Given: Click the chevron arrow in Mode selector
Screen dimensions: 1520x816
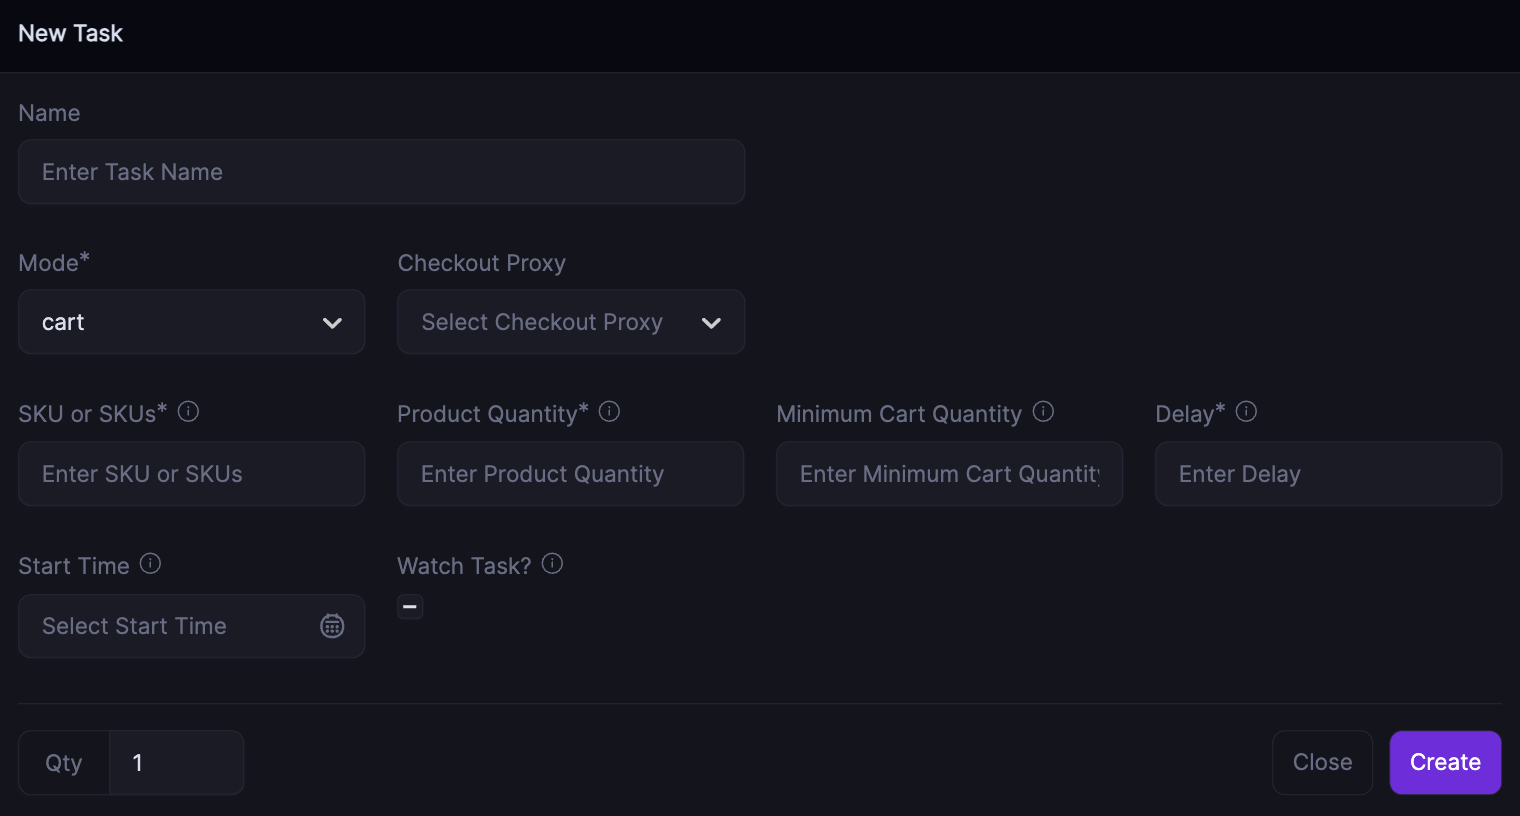Looking at the screenshot, I should (x=332, y=323).
